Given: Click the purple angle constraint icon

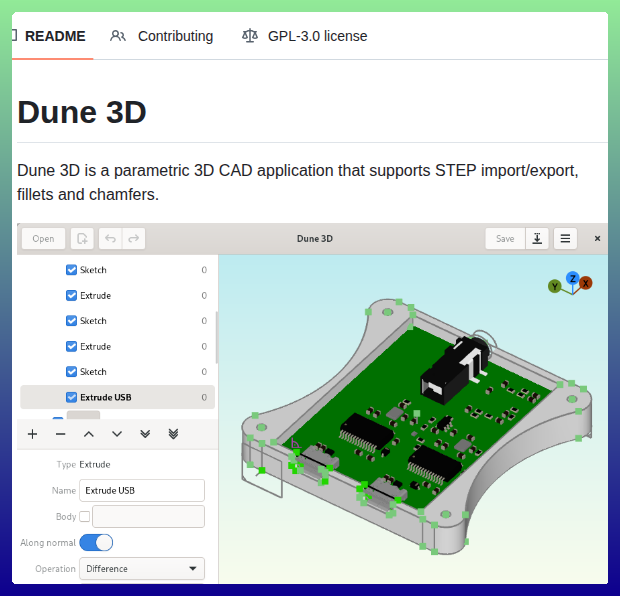Looking at the screenshot, I should pos(295,443).
